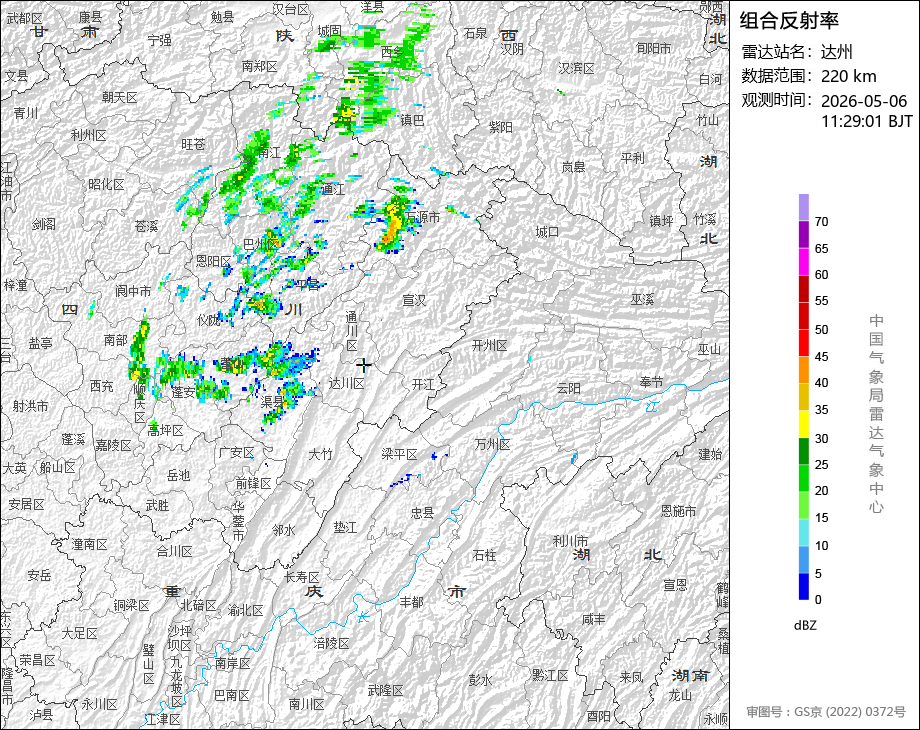The height and width of the screenshot is (730, 920).
Task: Click the 万州区 district label
Action: [x=492, y=445]
